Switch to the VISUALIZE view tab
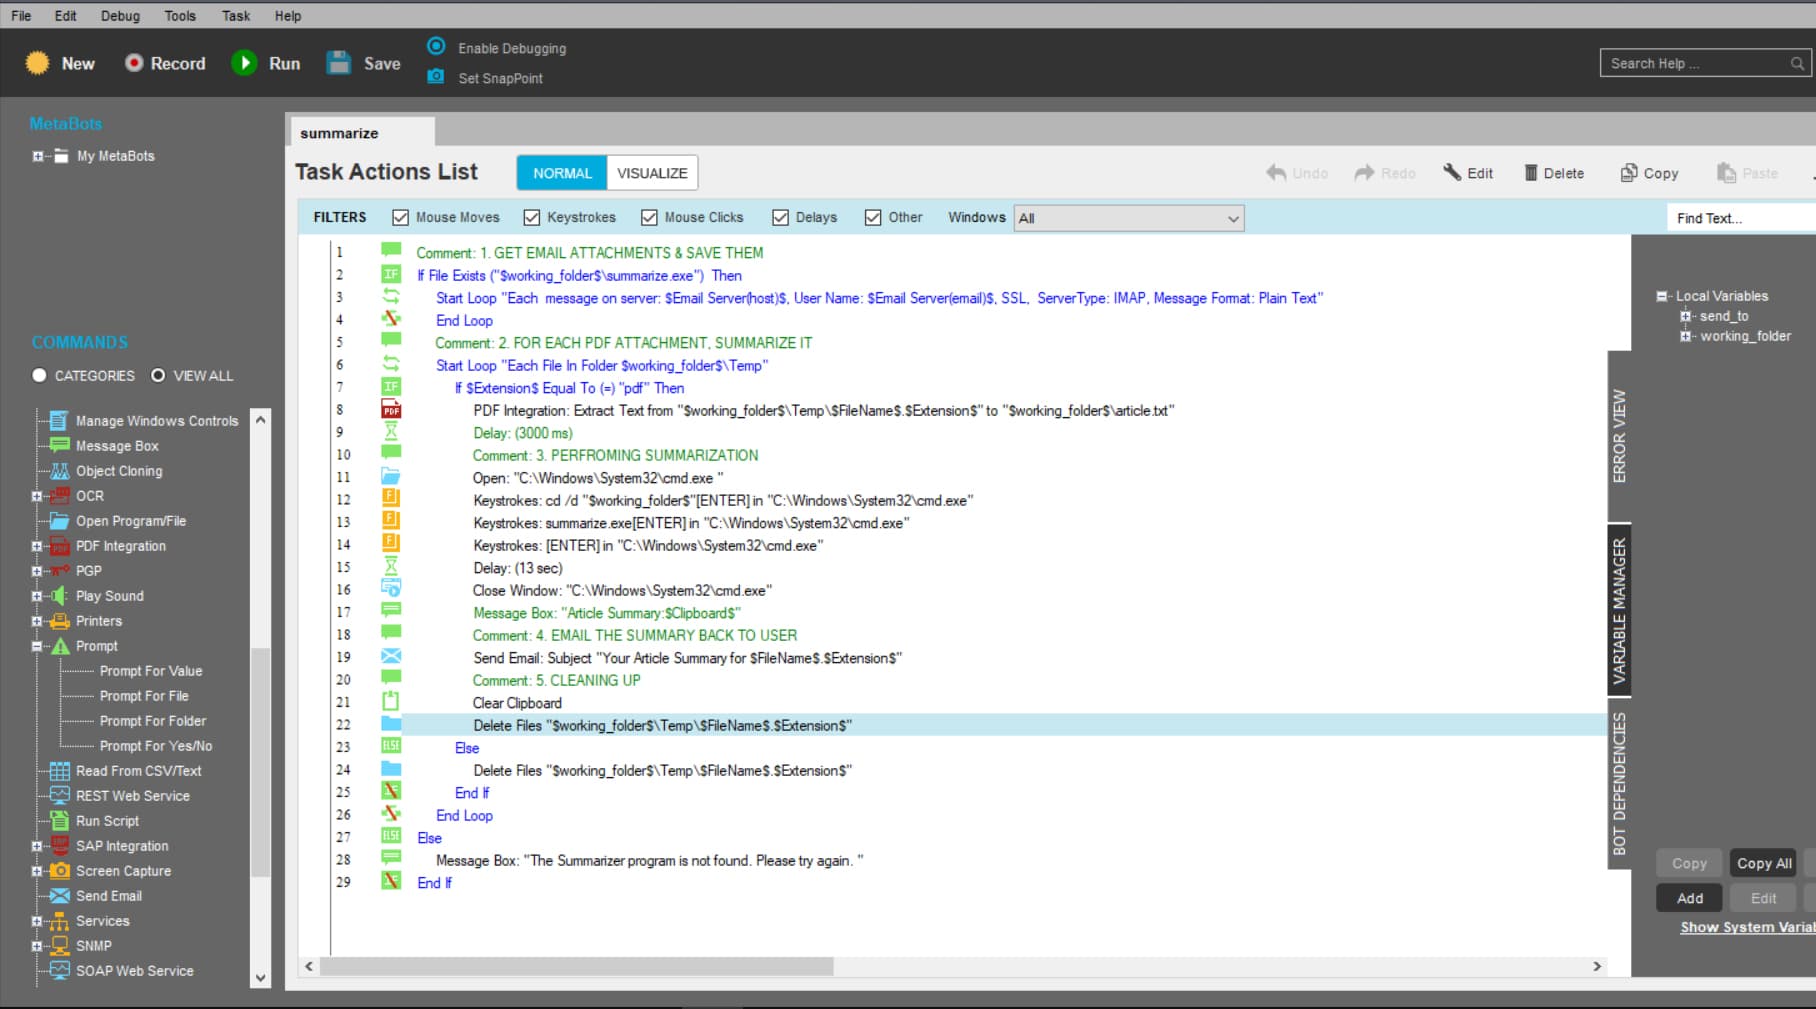 pyautogui.click(x=652, y=173)
